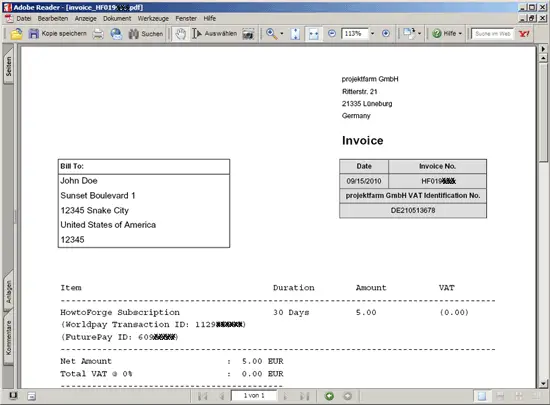Open the Kommentare side tab
This screenshot has height=405, width=550.
point(8,338)
